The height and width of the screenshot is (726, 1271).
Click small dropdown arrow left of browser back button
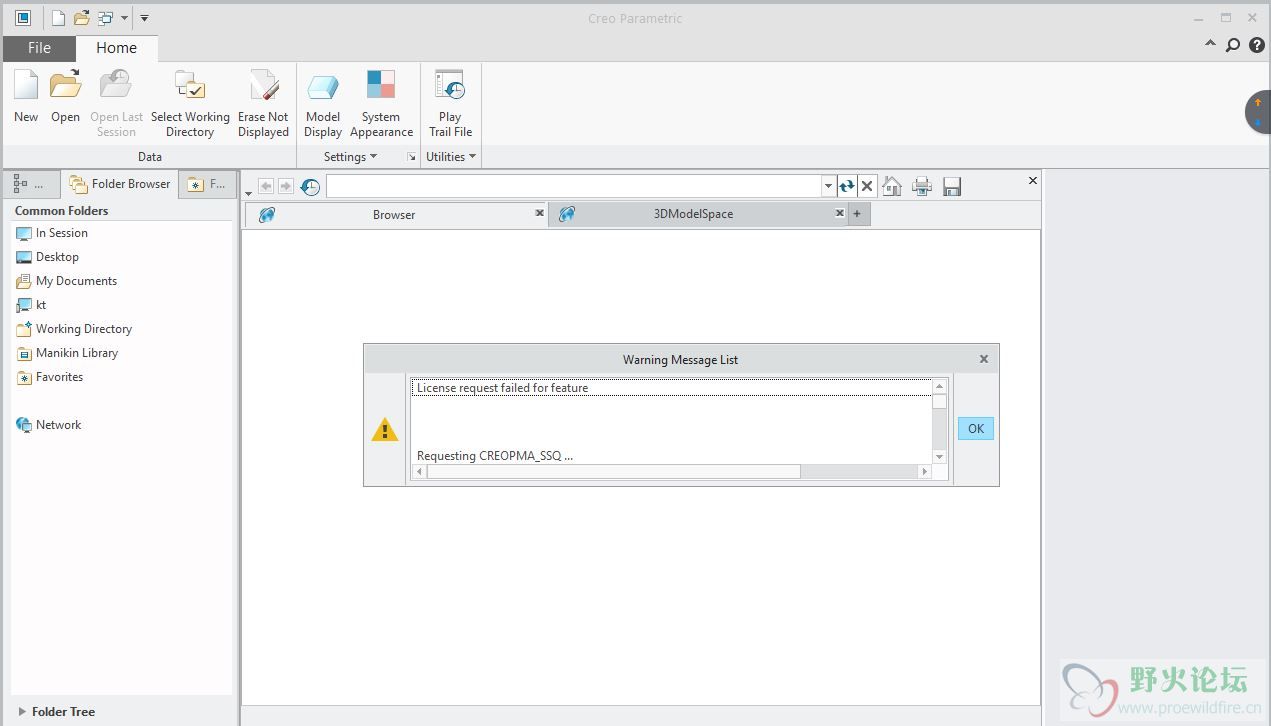pos(249,193)
